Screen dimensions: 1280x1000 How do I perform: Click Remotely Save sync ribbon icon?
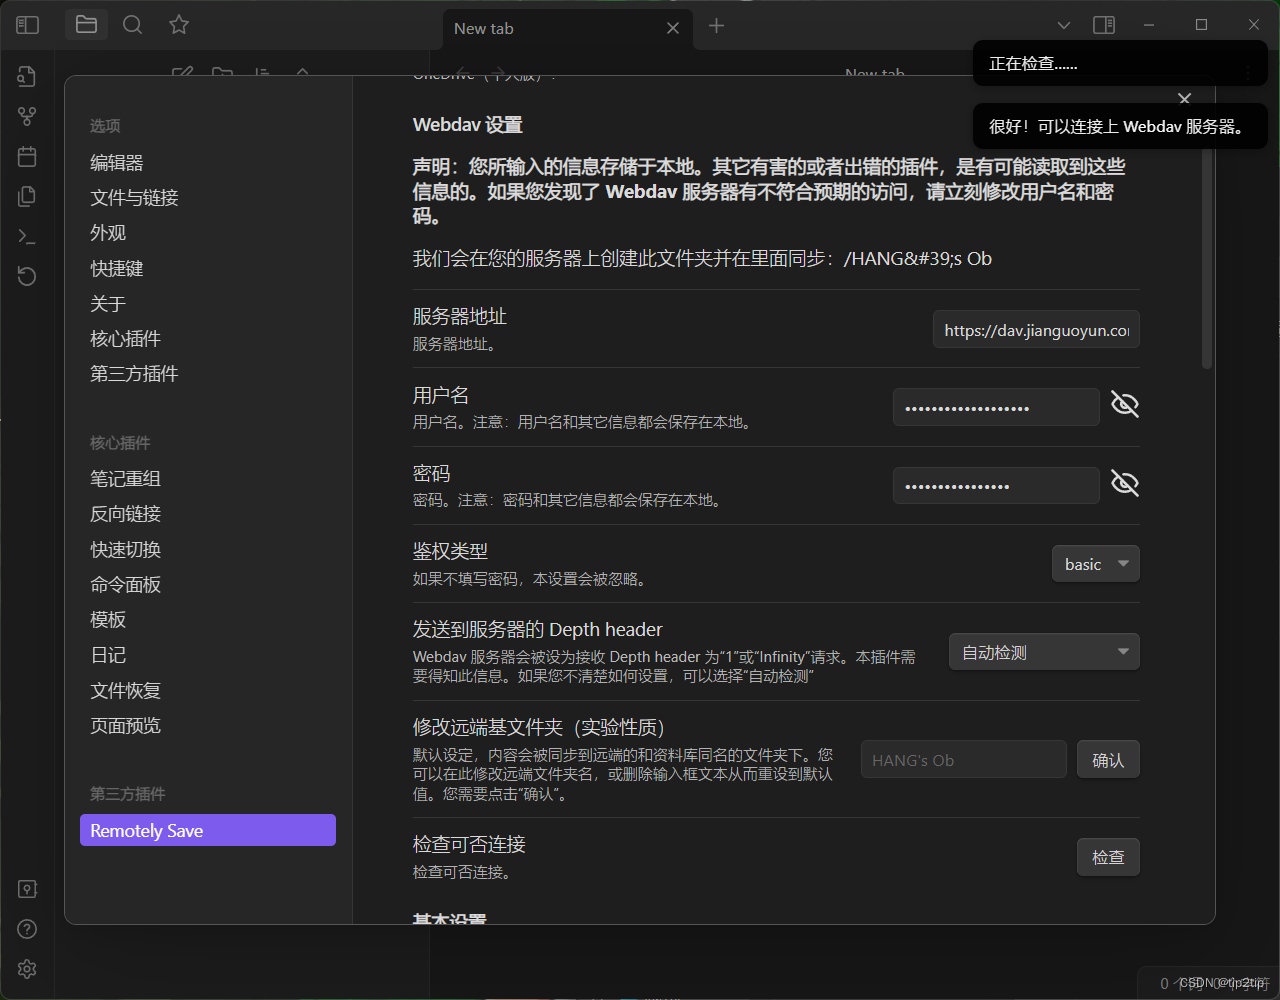pyautogui.click(x=27, y=277)
